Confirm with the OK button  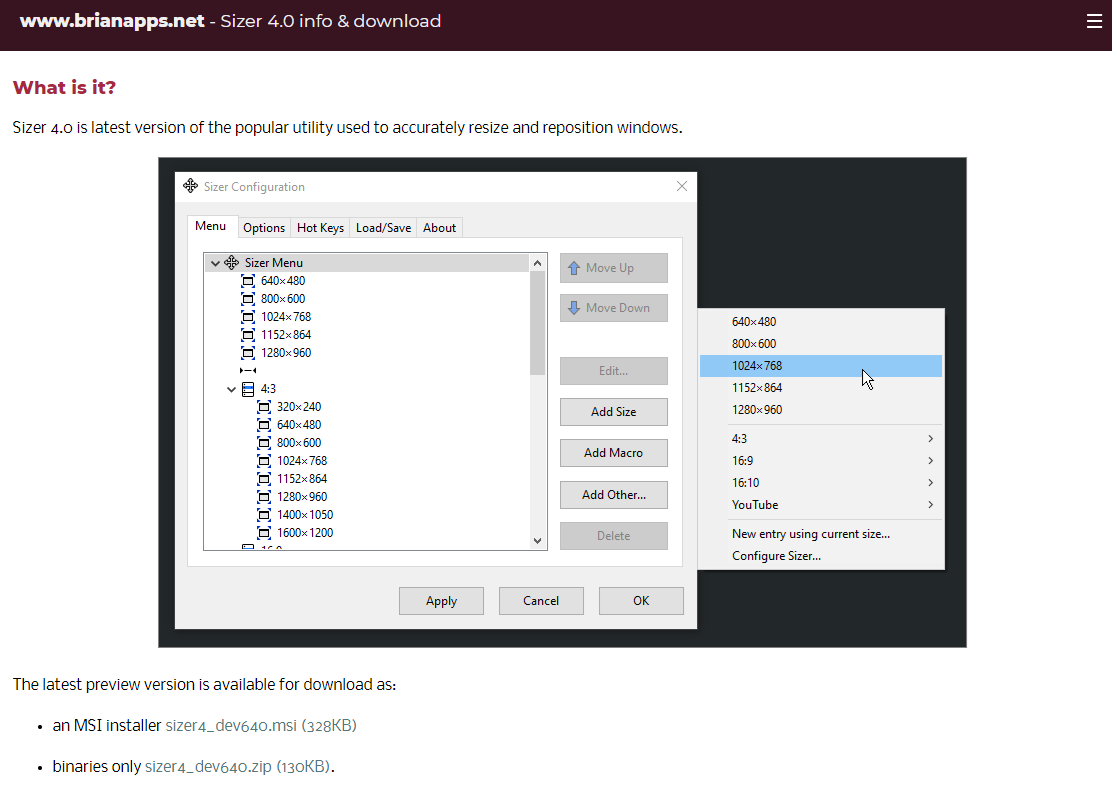[x=641, y=601]
